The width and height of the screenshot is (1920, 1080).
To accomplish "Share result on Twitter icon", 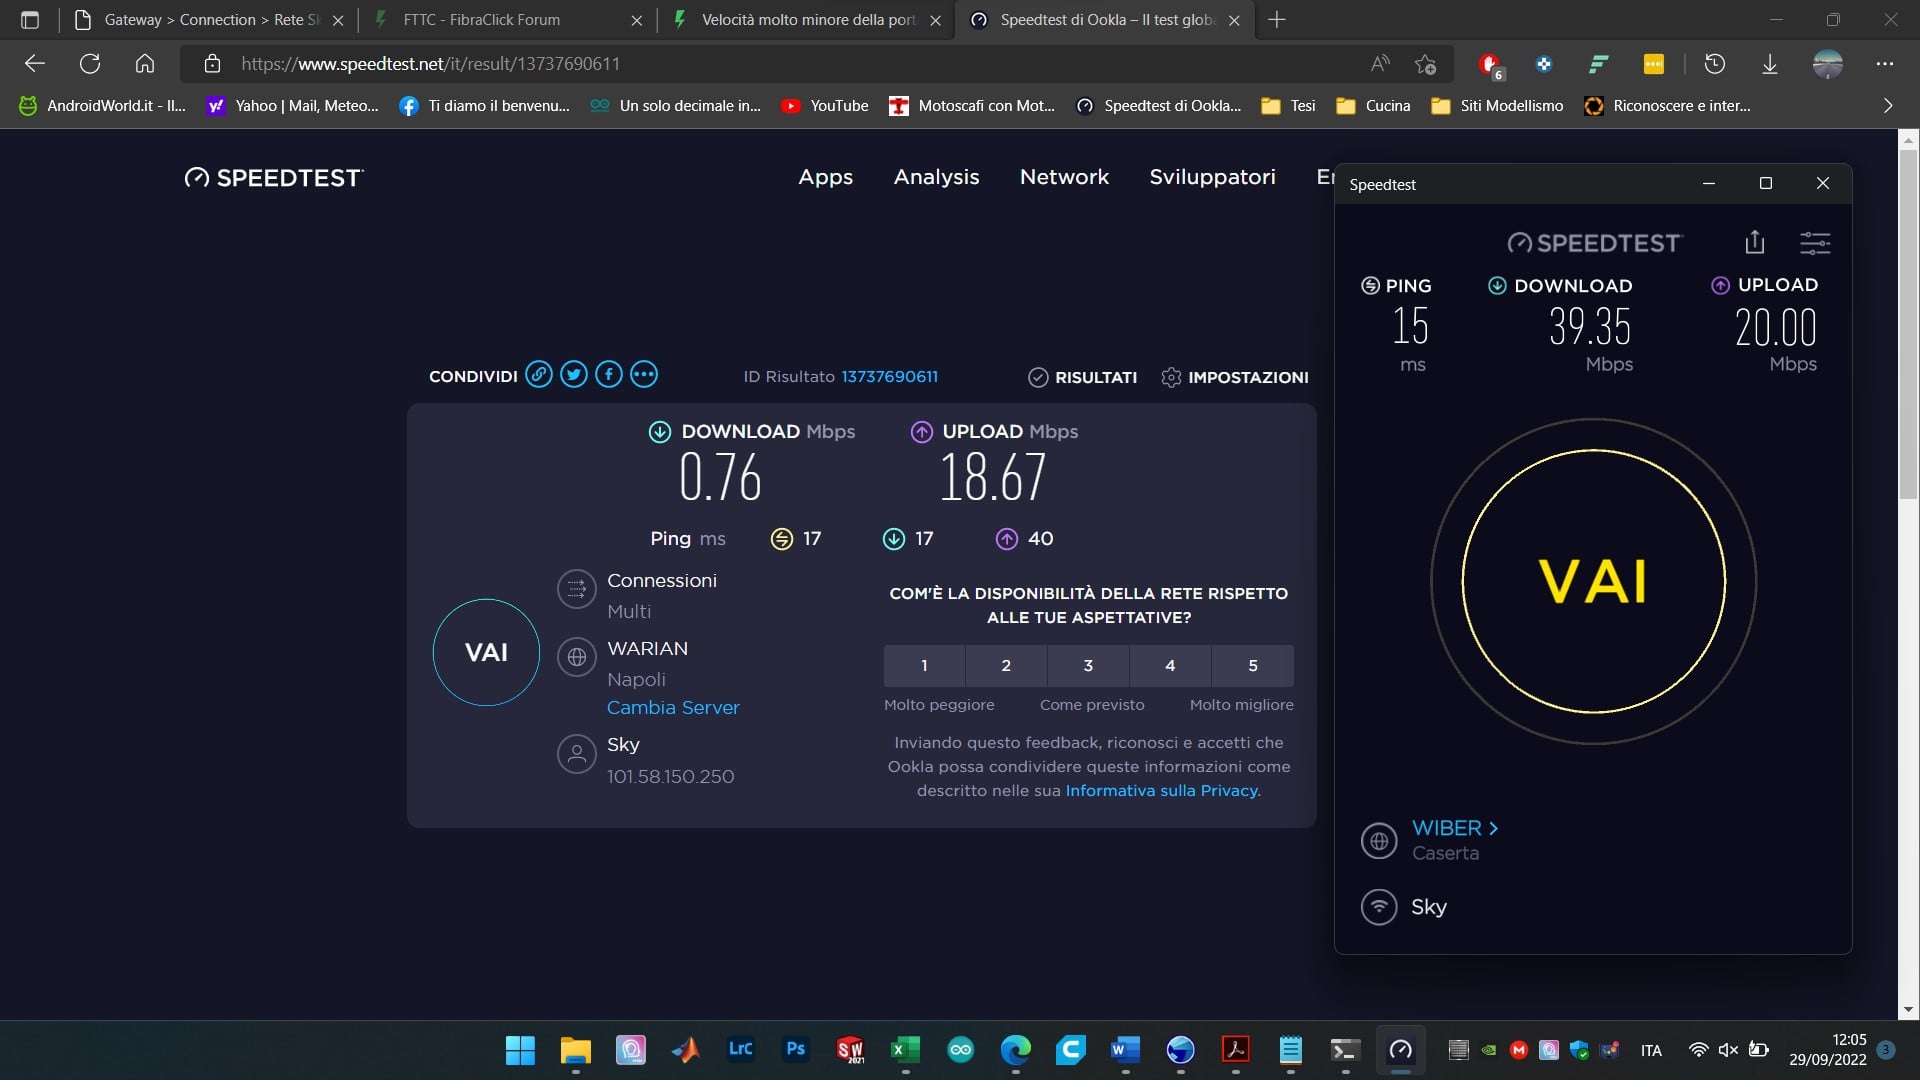I will click(574, 375).
